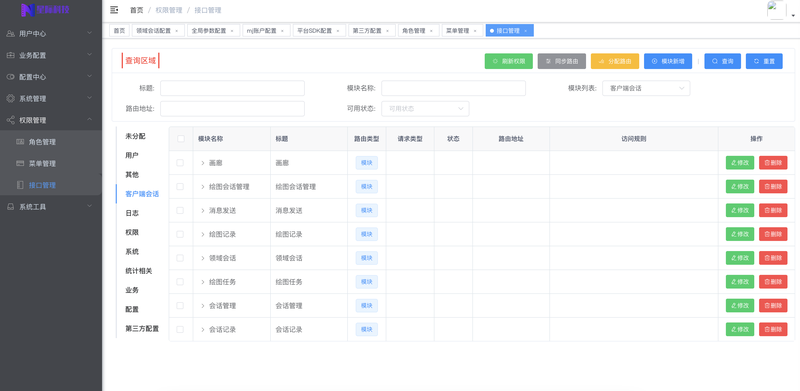Expand the 会话记录 module row
The width and height of the screenshot is (800, 391).
tap(203, 330)
